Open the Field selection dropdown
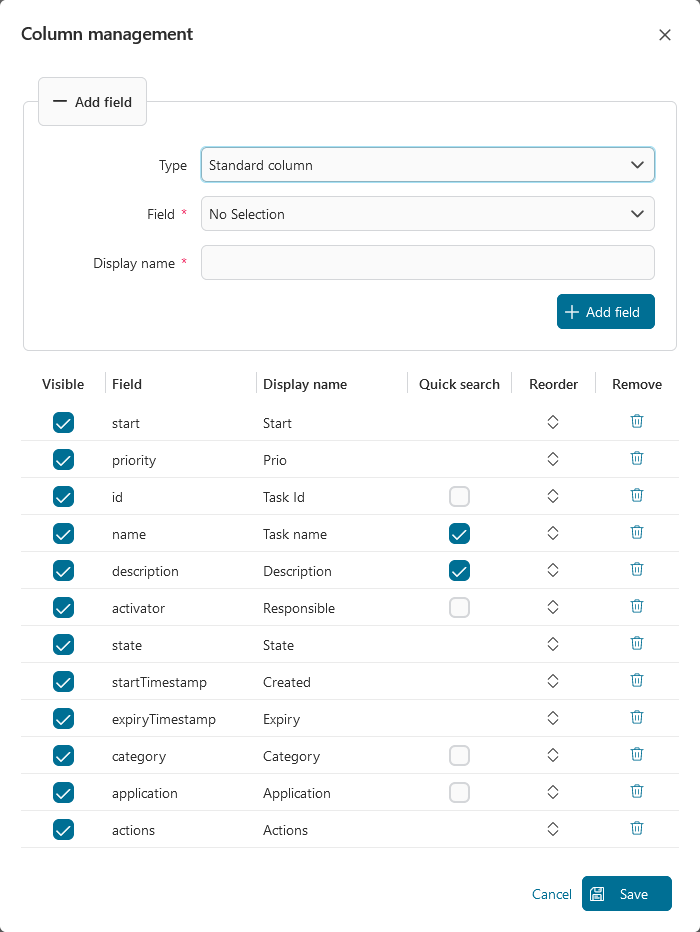This screenshot has width=700, height=932. click(428, 213)
